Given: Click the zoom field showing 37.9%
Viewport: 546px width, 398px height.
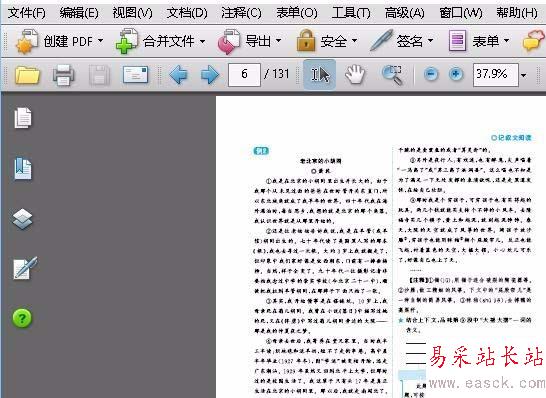Looking at the screenshot, I should point(496,74).
